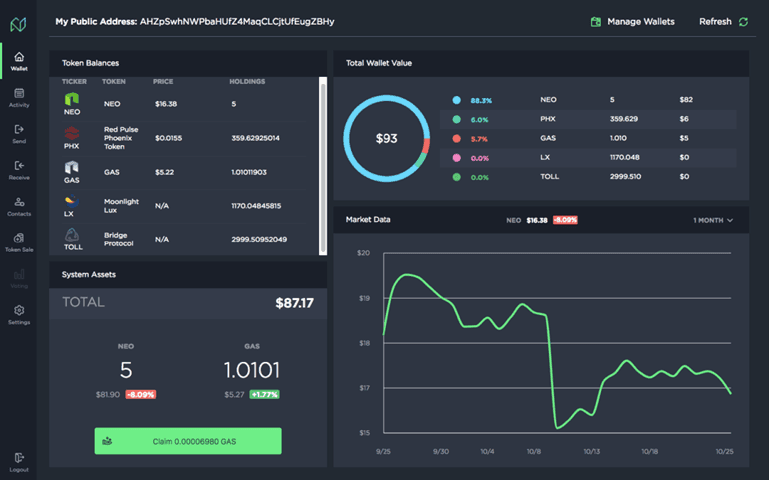Click the red GAS legend dot
The image size is (769, 480).
click(x=457, y=139)
